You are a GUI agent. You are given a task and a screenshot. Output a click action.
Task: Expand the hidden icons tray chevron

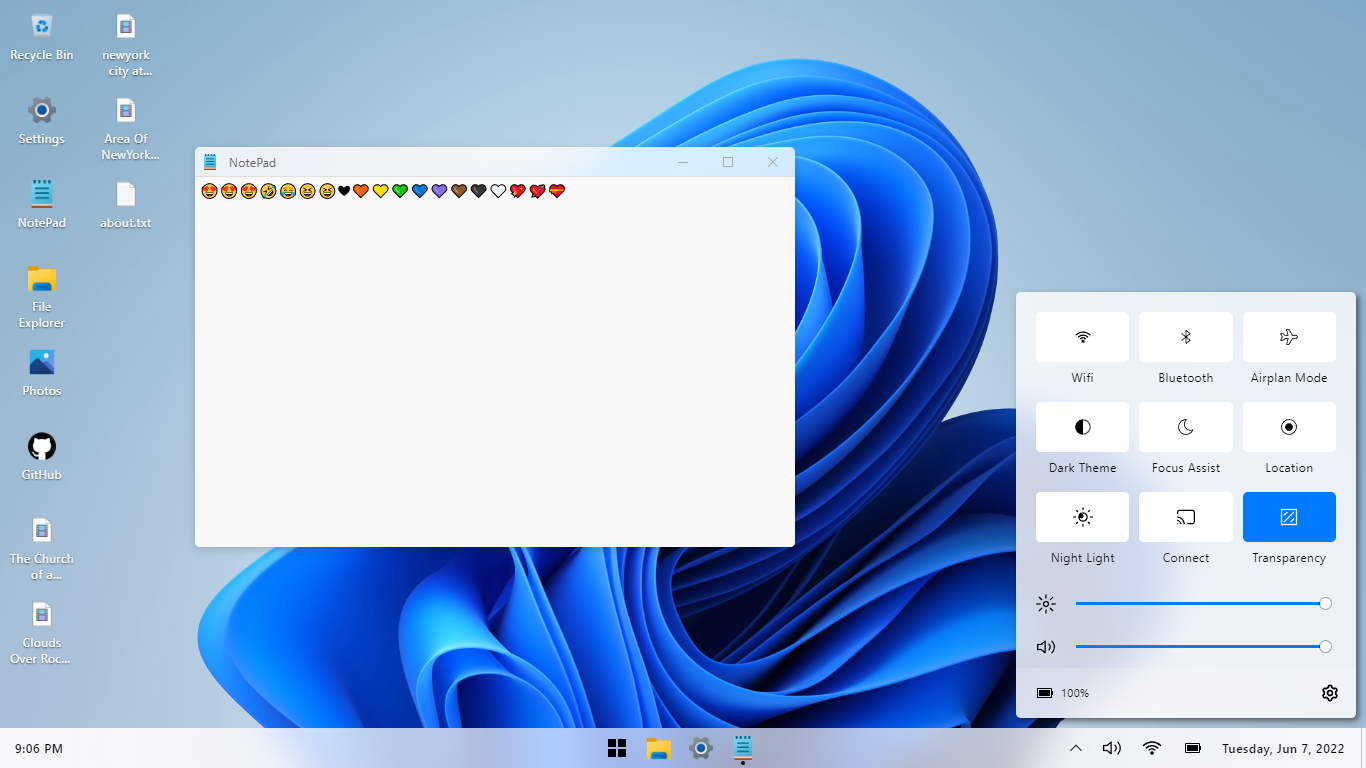pyautogui.click(x=1076, y=748)
